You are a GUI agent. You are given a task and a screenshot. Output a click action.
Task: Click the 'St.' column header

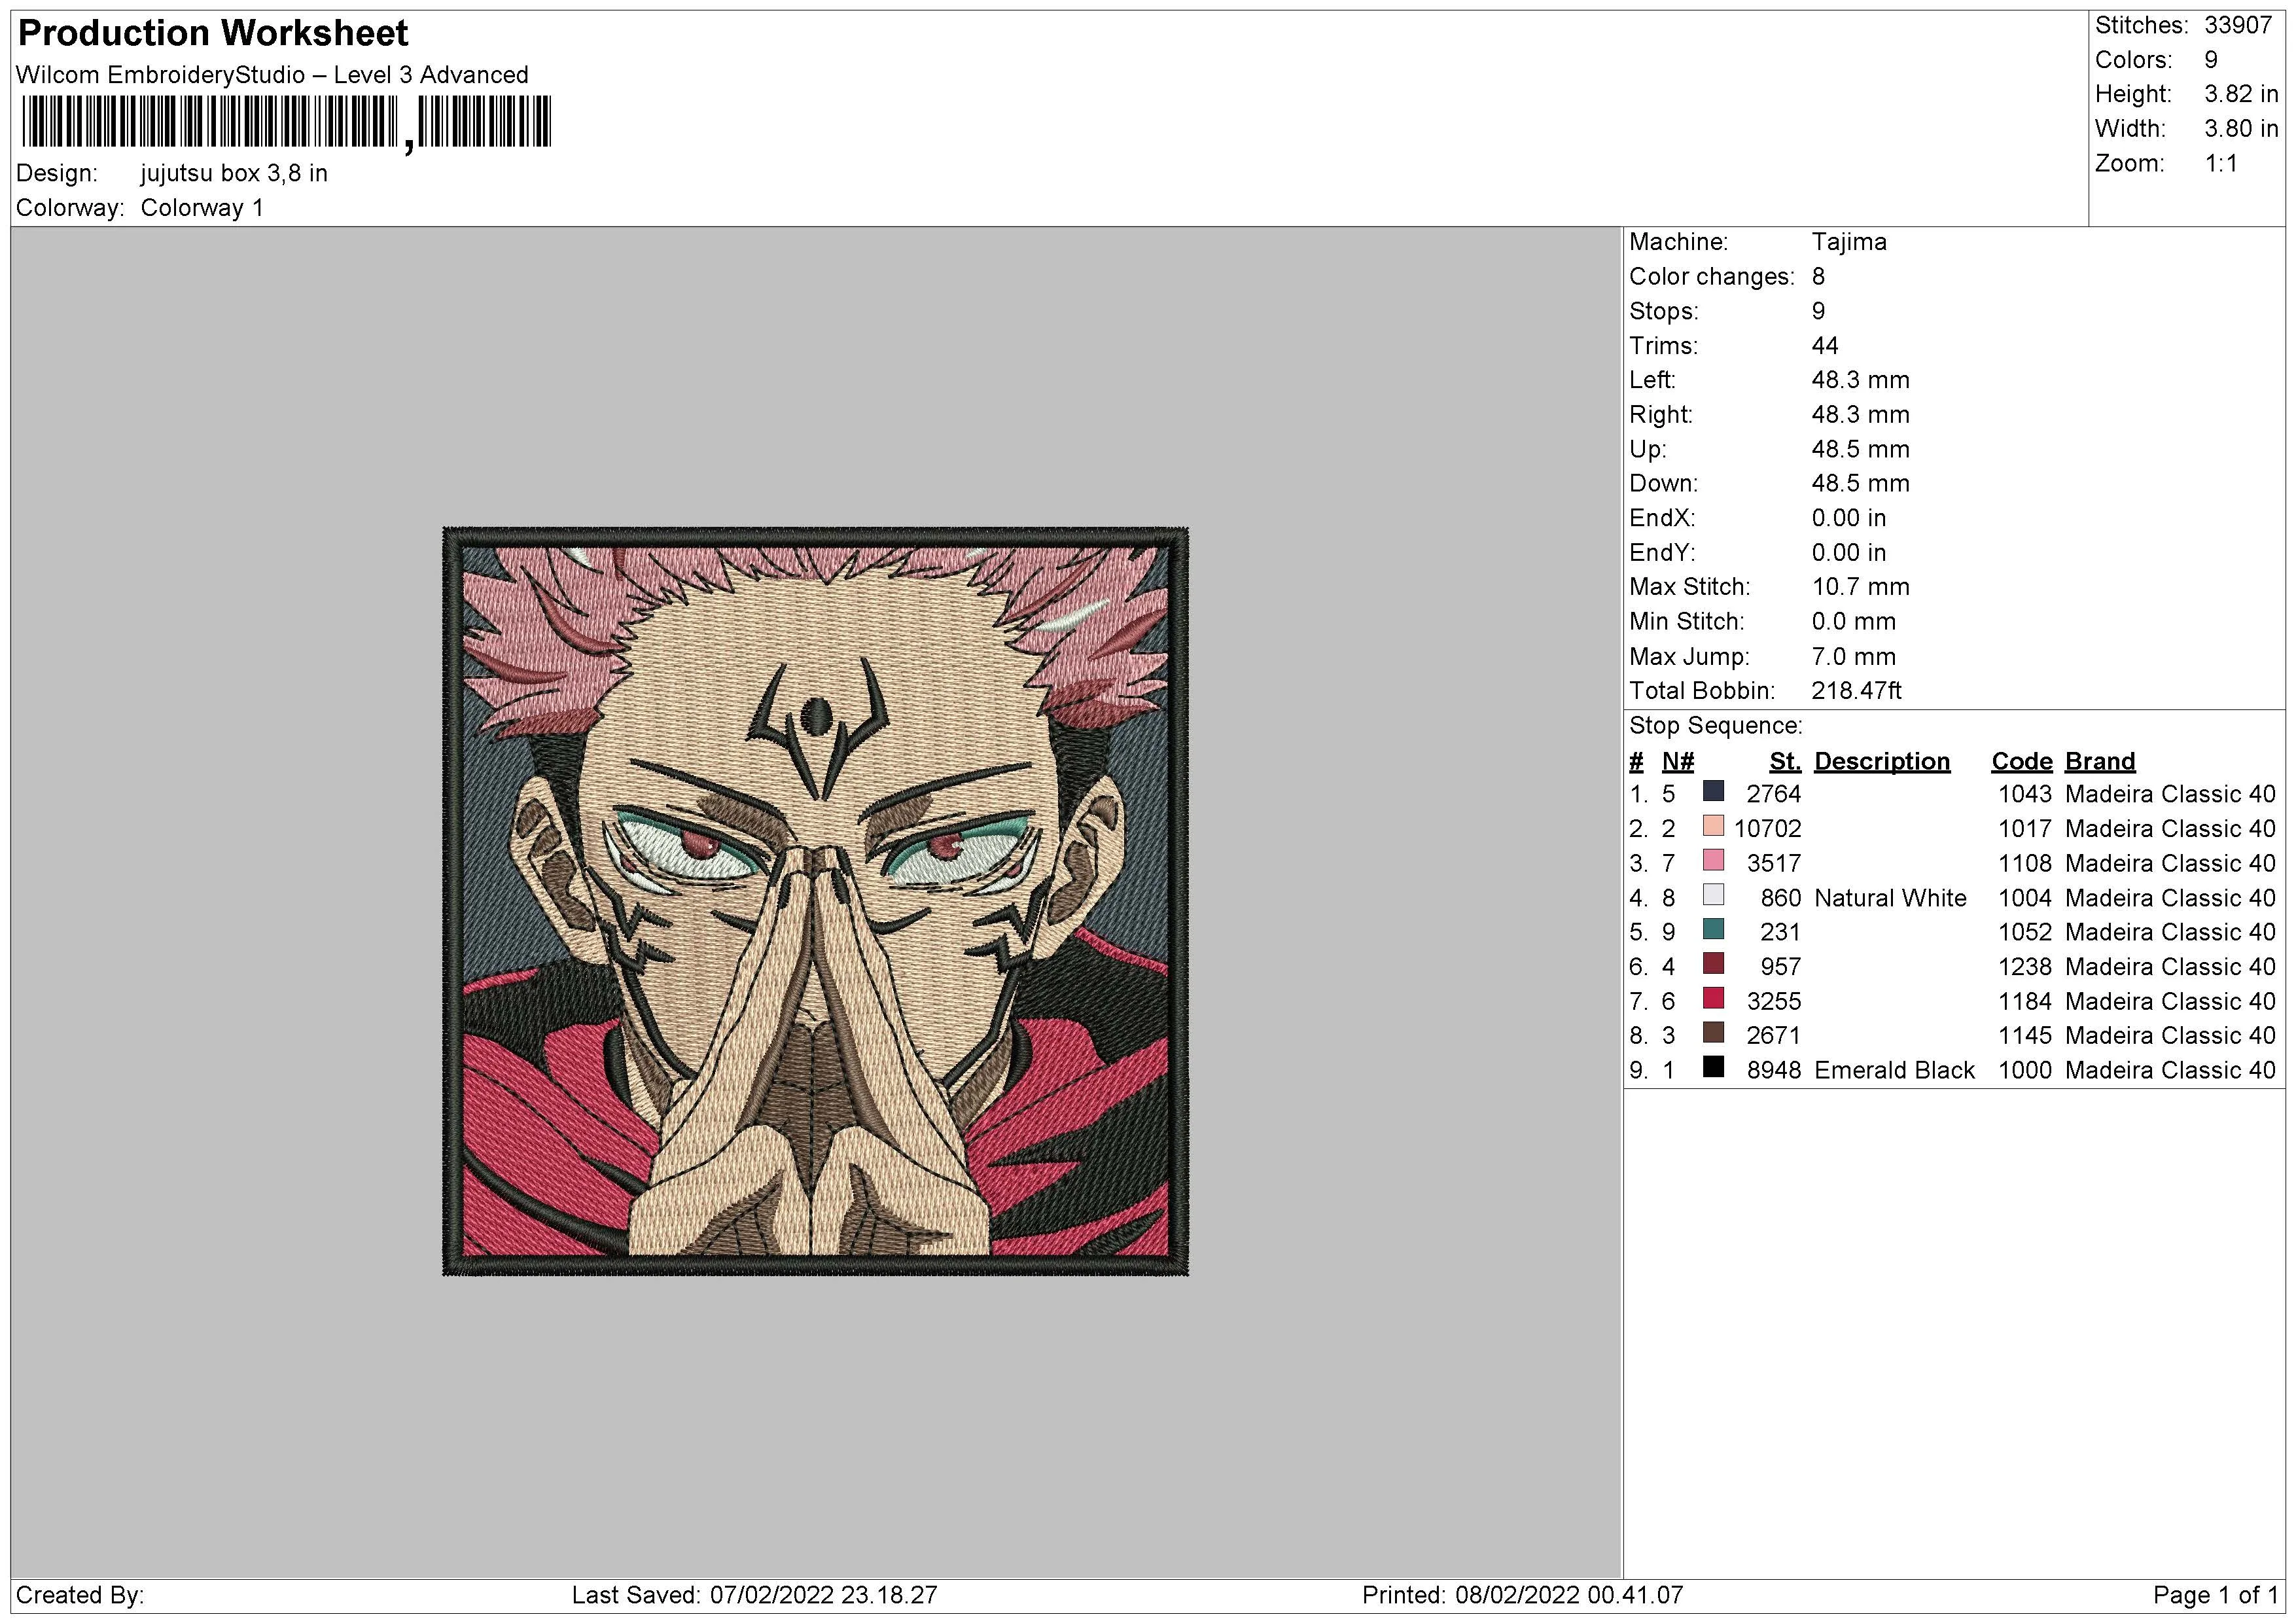[1785, 762]
